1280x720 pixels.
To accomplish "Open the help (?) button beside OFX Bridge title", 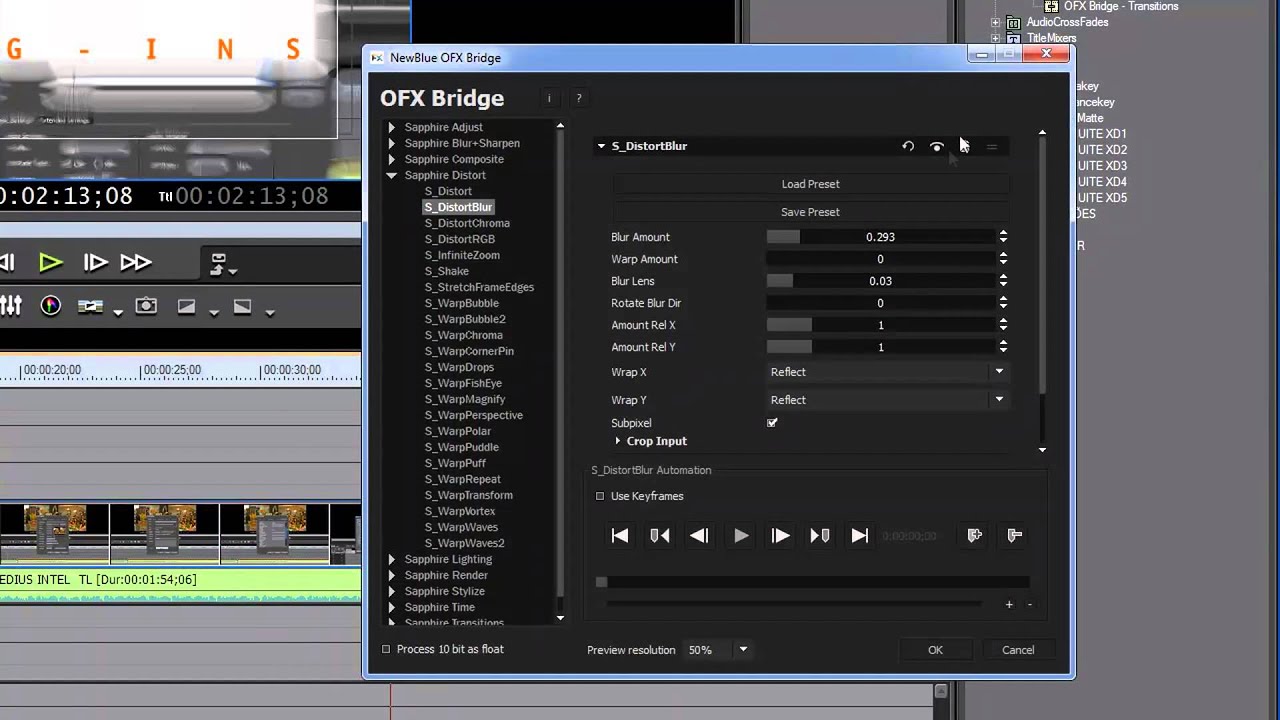I will (x=579, y=98).
